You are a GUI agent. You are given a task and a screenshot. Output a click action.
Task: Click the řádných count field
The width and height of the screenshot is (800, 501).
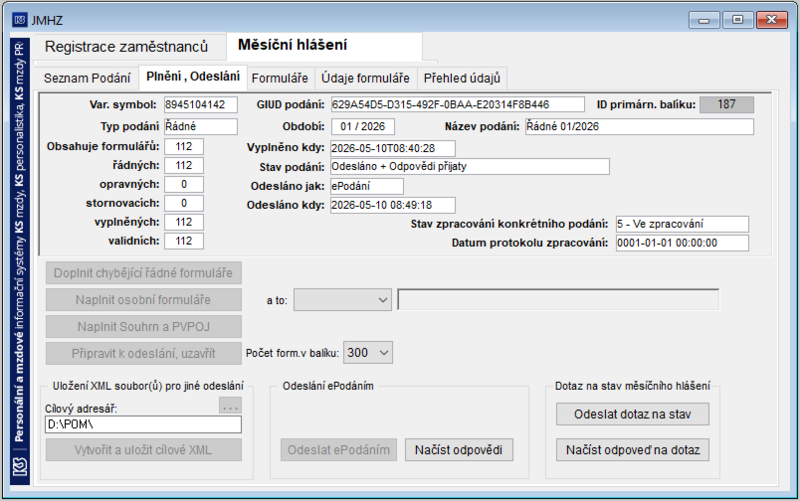(x=184, y=165)
